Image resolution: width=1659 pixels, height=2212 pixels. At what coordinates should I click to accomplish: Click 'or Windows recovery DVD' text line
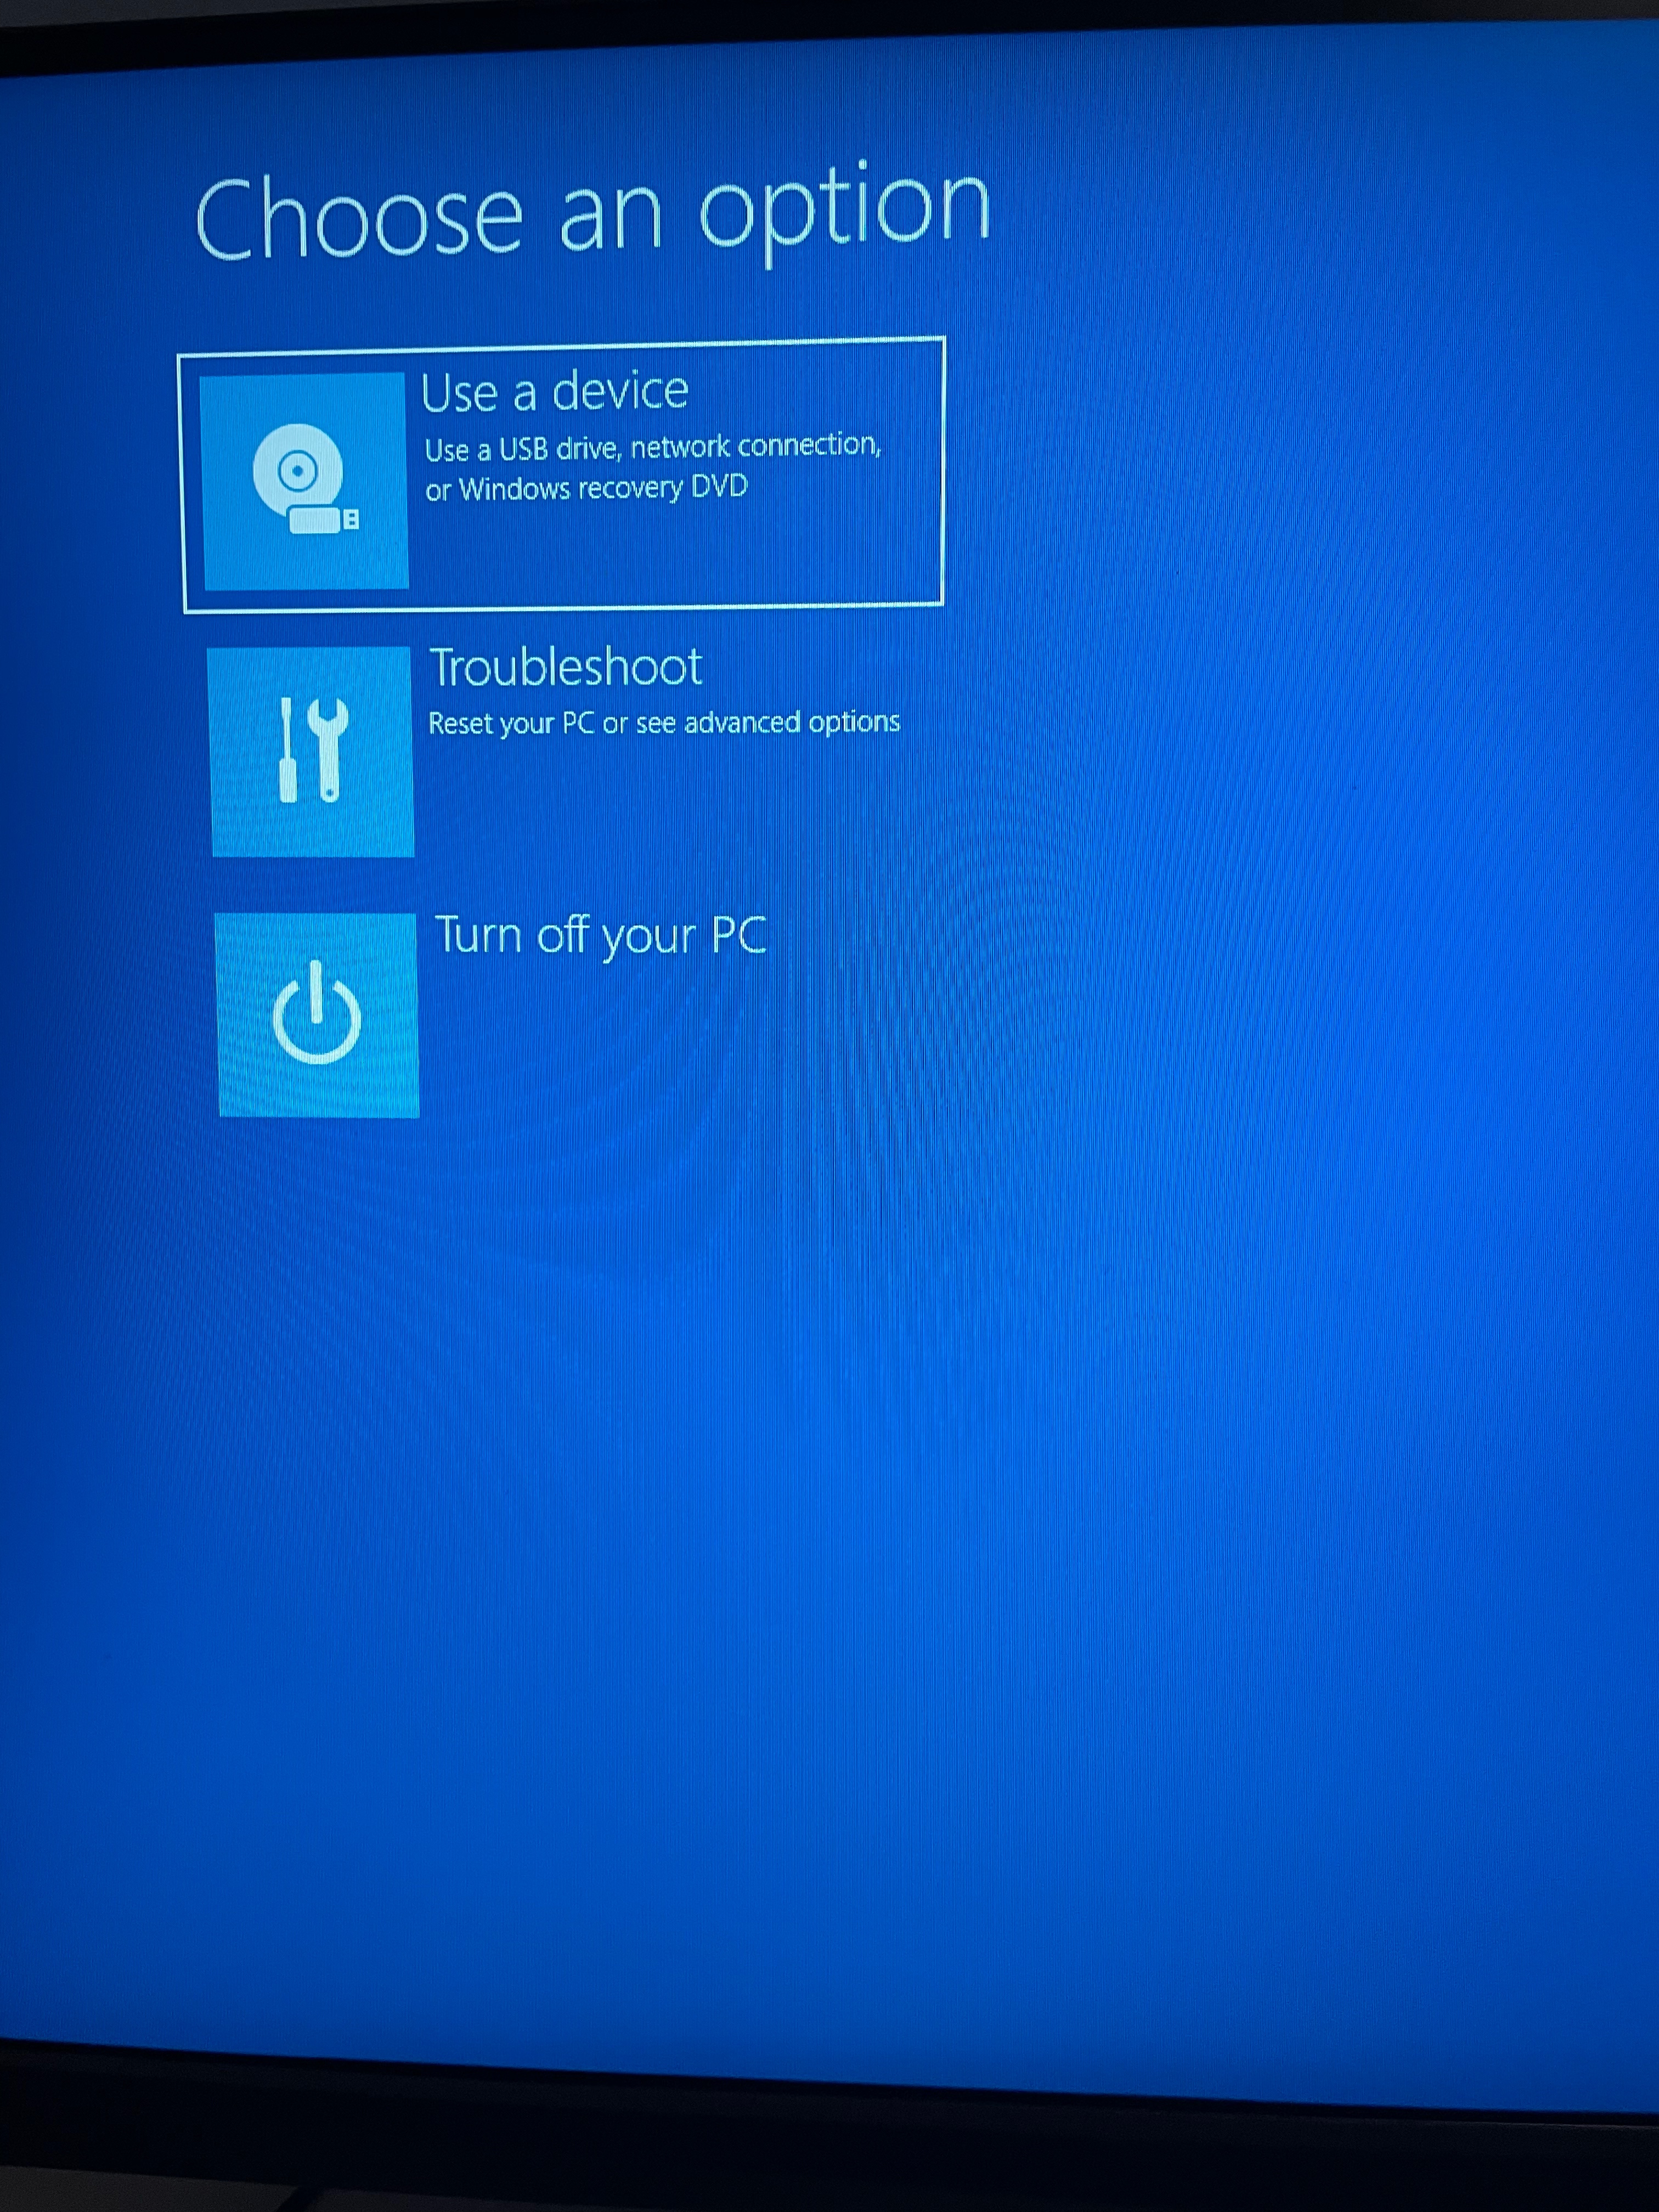point(586,489)
